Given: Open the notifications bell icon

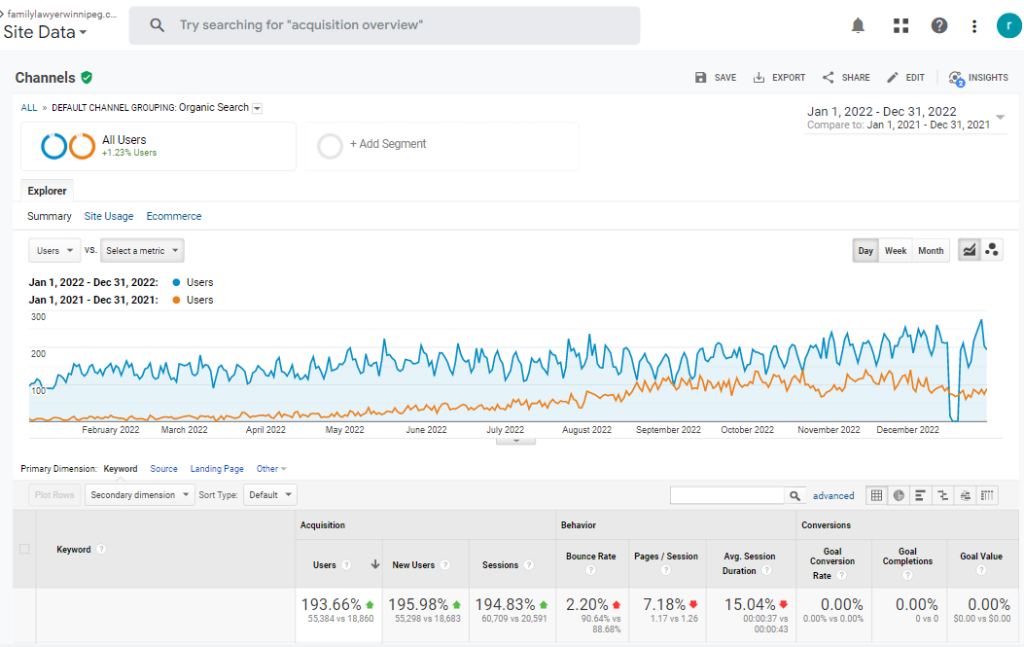Looking at the screenshot, I should [x=858, y=26].
